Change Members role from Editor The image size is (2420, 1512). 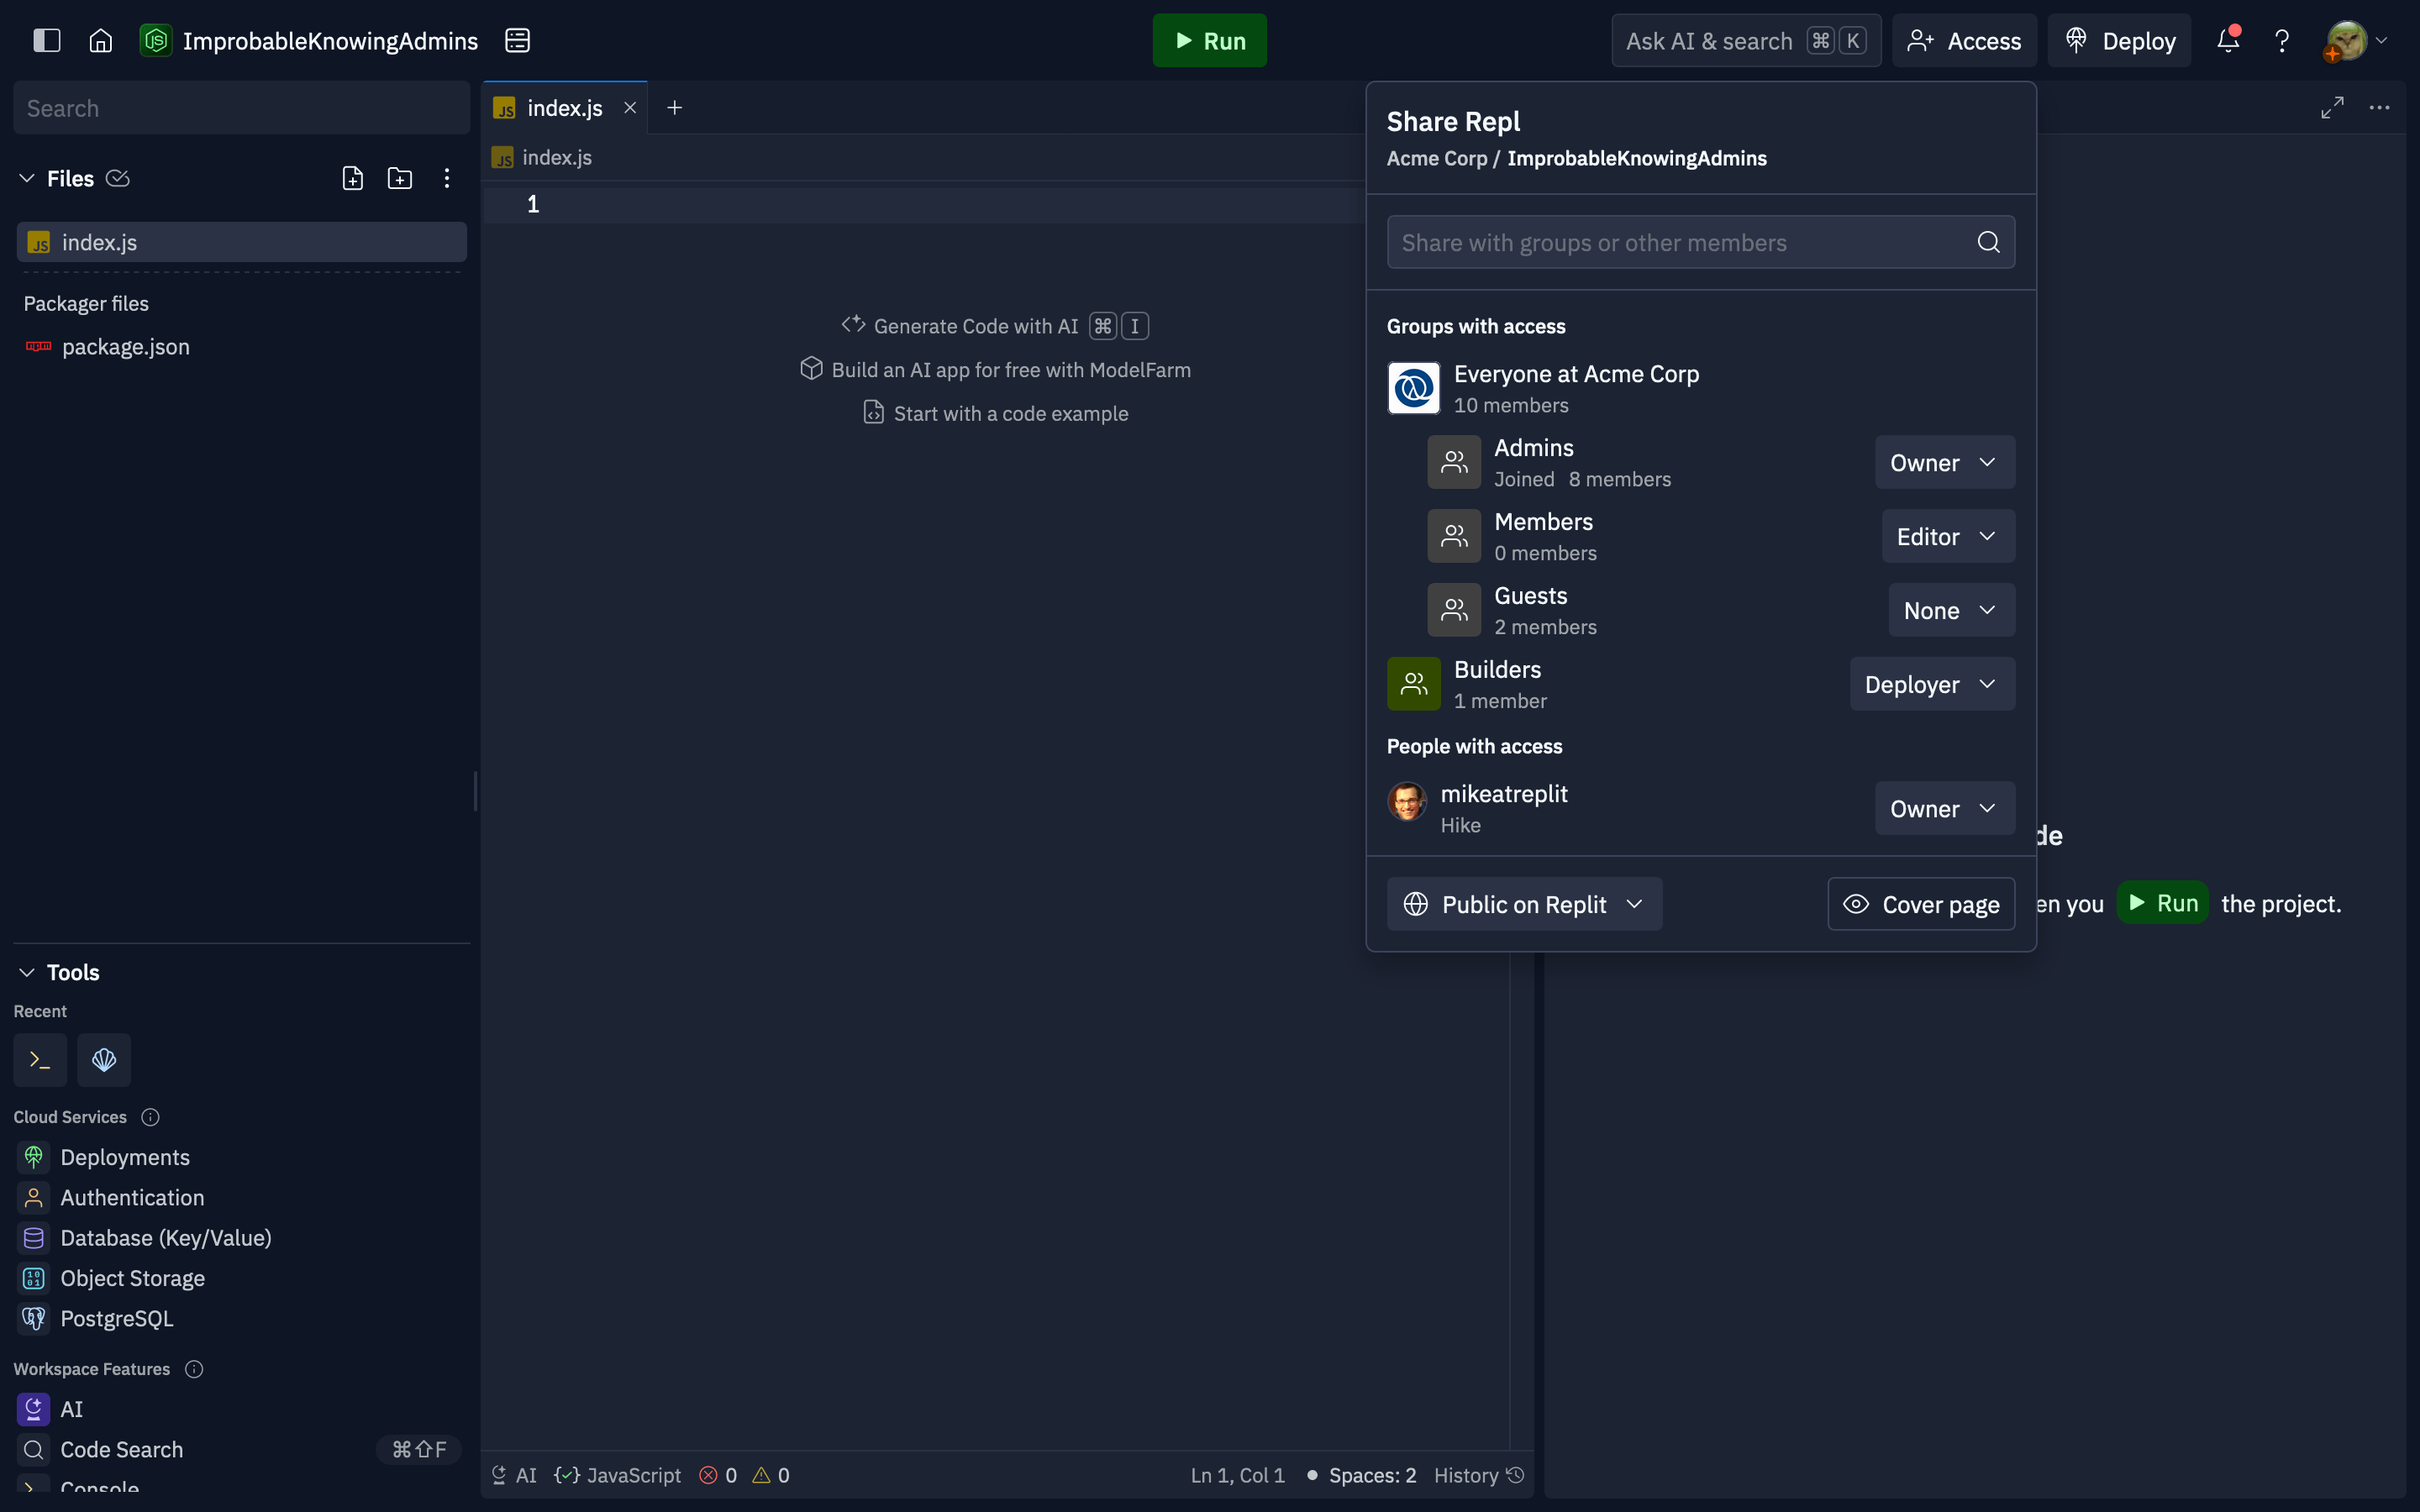pyautogui.click(x=1948, y=536)
